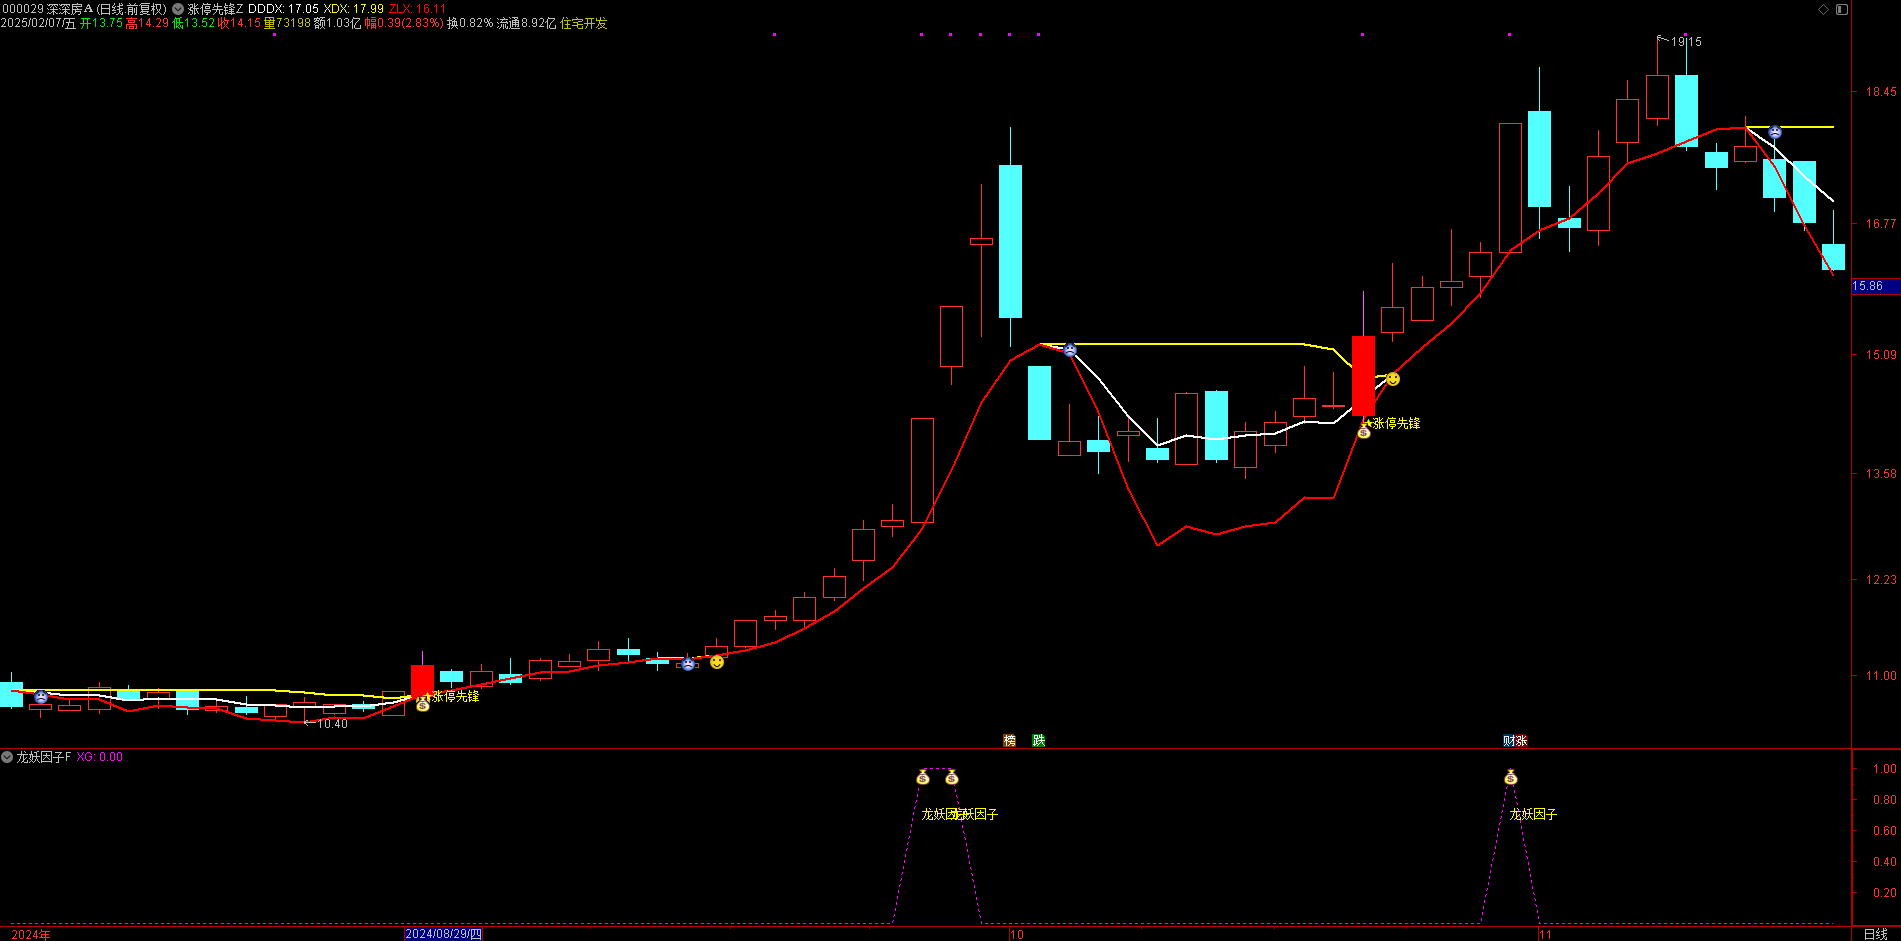The width and height of the screenshot is (1901, 941).
Task: Click the first money bag on 龙妖因子 peak
Action: [x=923, y=777]
